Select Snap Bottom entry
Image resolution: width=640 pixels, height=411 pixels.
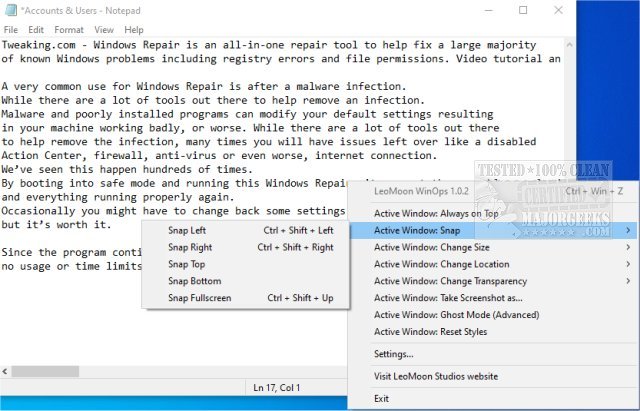pyautogui.click(x=194, y=281)
